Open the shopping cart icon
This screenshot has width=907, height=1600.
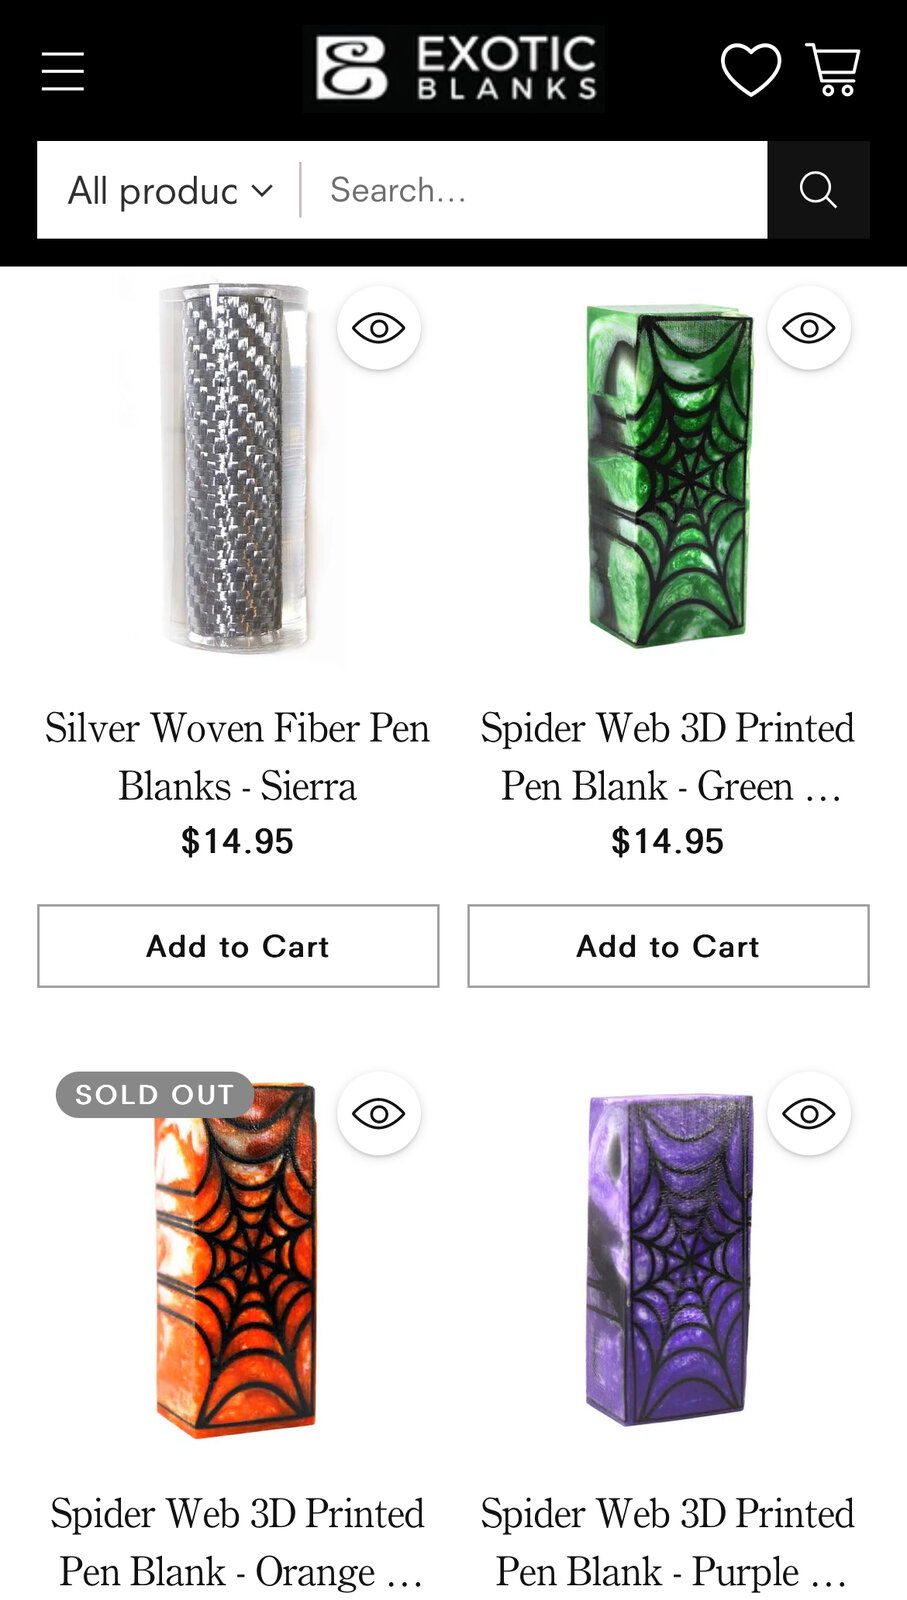tap(834, 70)
